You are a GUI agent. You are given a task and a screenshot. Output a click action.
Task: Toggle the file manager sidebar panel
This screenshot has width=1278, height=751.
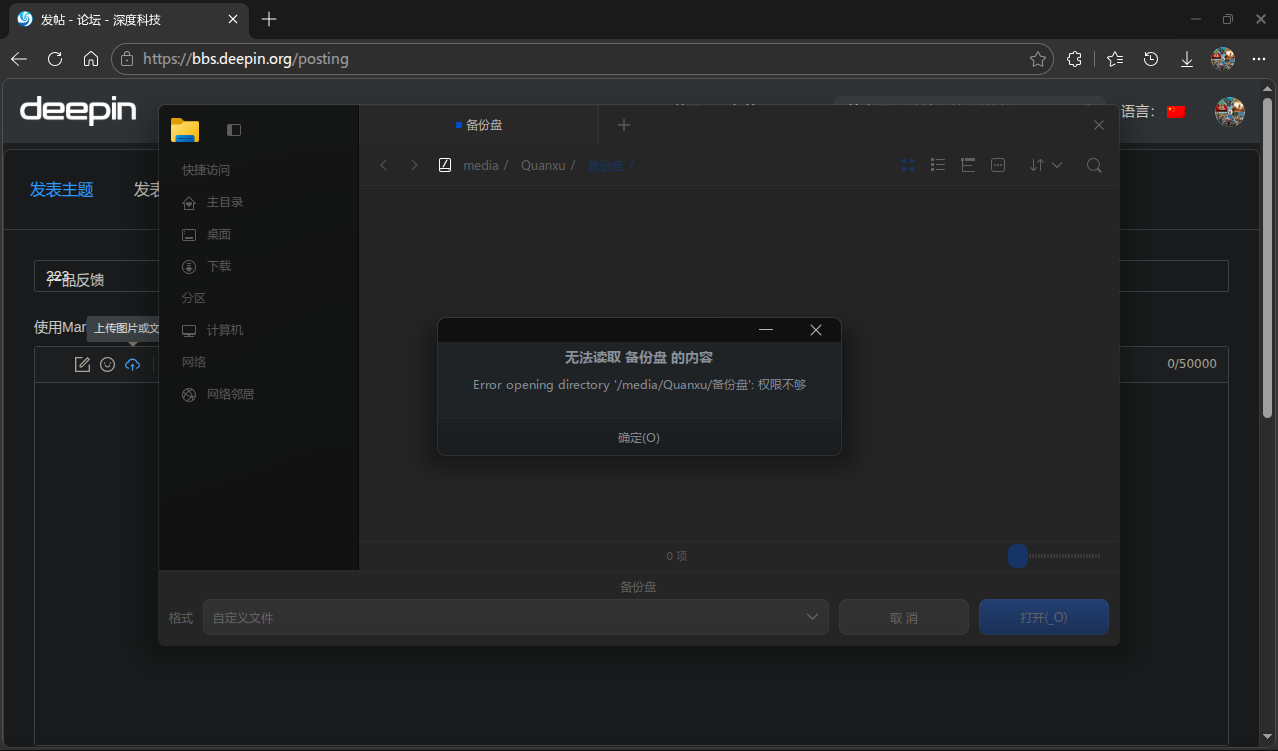[x=234, y=130]
